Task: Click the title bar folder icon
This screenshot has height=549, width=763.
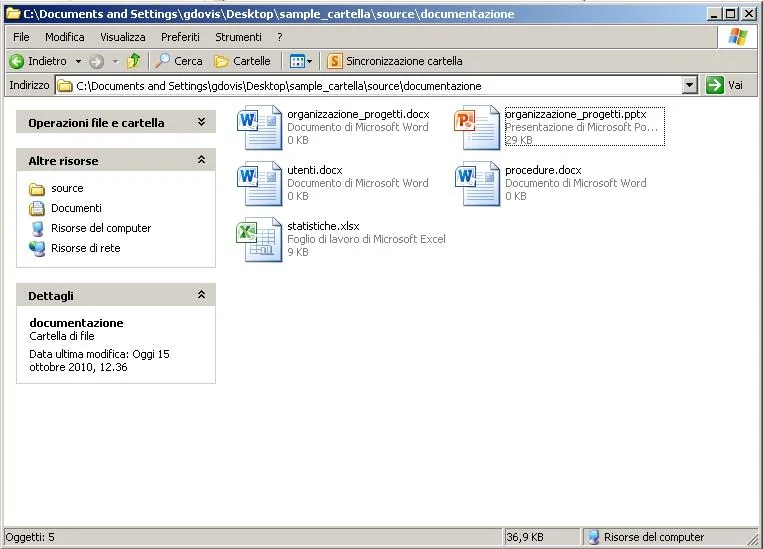Action: [13, 14]
